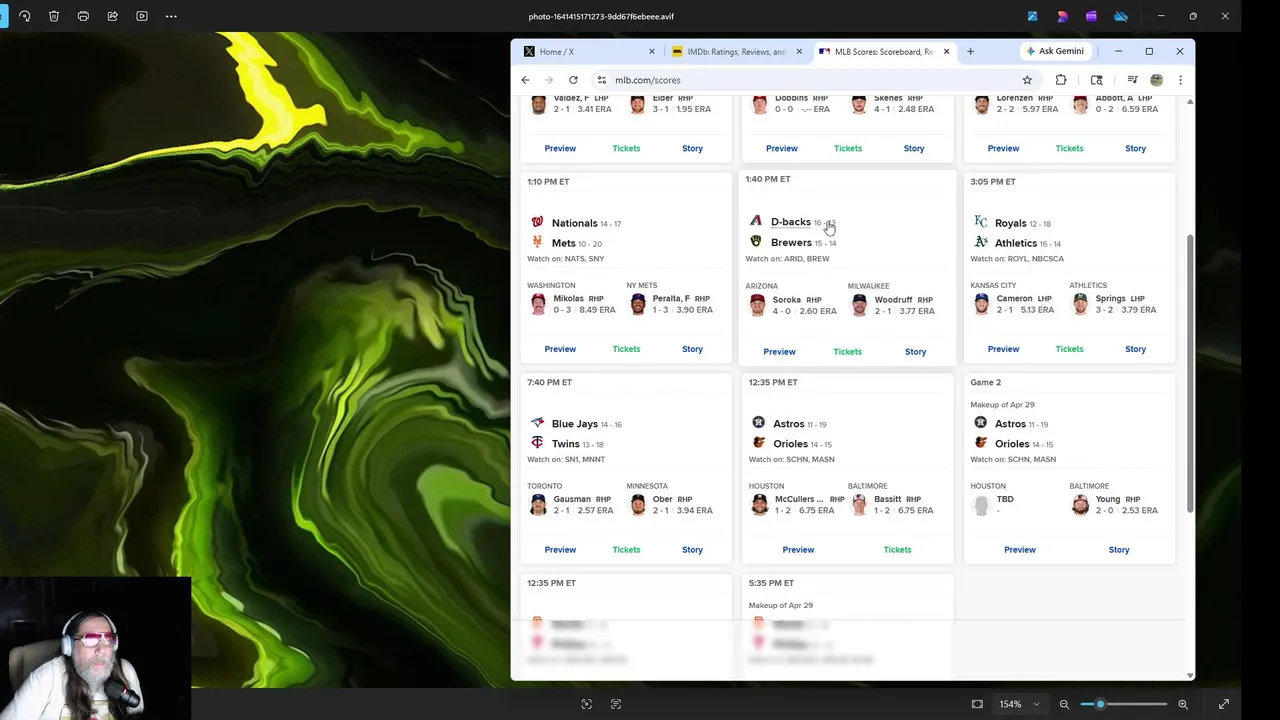
Task: Click Tickets for Nationals vs Mets game
Action: (x=626, y=349)
